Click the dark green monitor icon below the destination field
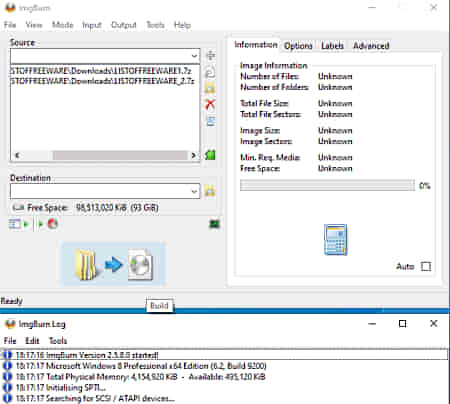Screen dimensions: 450x404 tap(215, 224)
